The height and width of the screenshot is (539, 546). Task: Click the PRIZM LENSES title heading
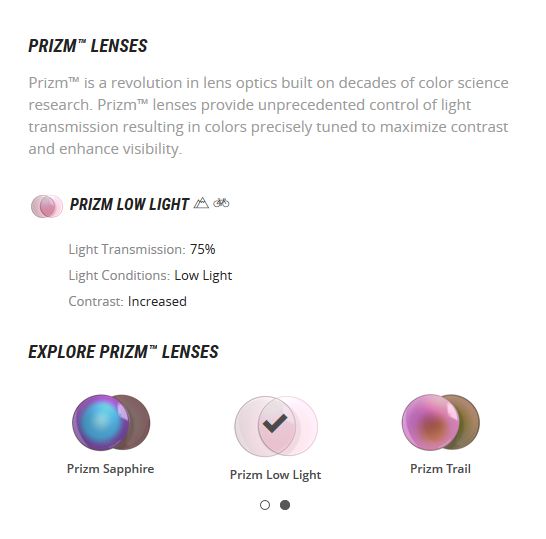click(x=88, y=46)
